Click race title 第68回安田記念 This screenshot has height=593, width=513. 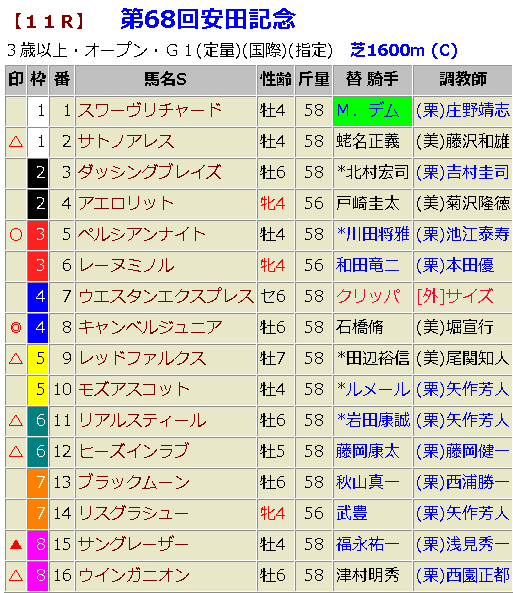tap(208, 19)
